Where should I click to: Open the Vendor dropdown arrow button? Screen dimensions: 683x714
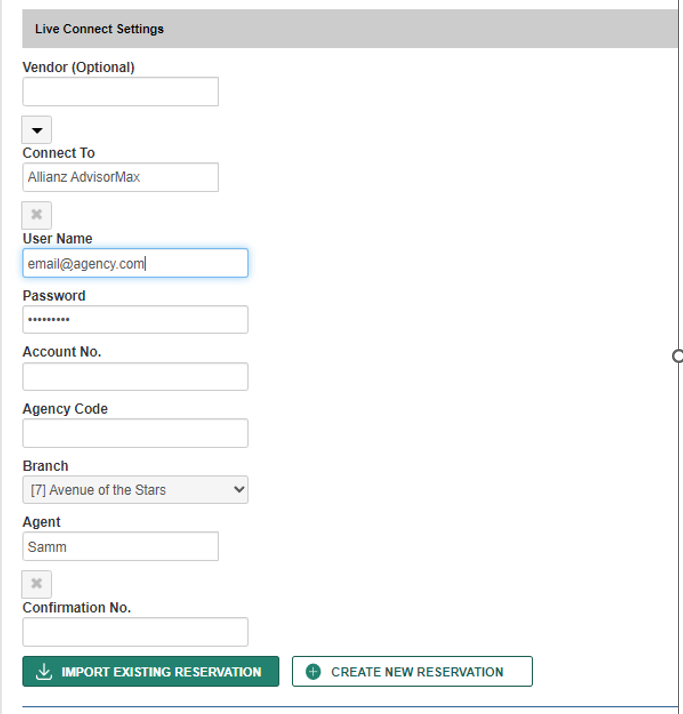click(x=36, y=130)
